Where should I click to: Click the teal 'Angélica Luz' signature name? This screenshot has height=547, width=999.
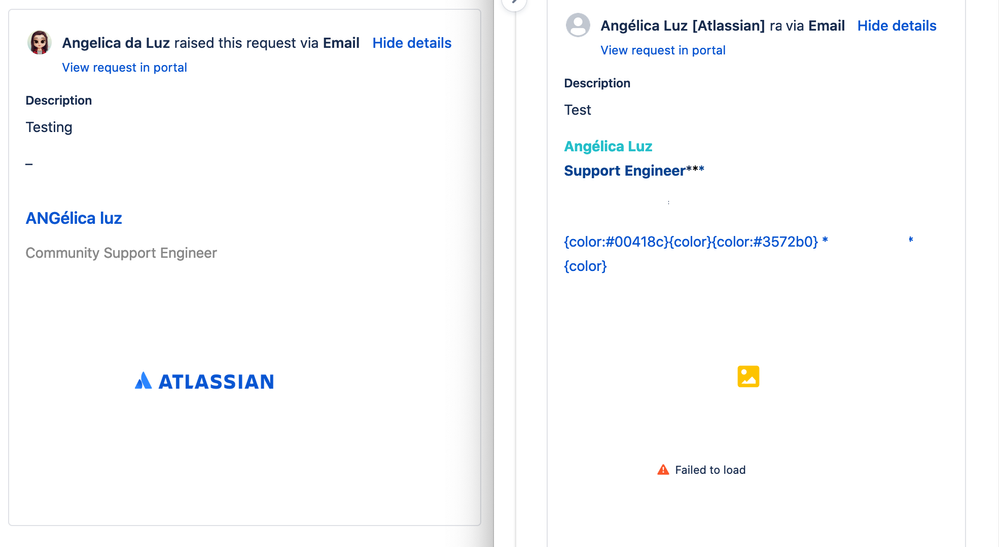point(608,146)
